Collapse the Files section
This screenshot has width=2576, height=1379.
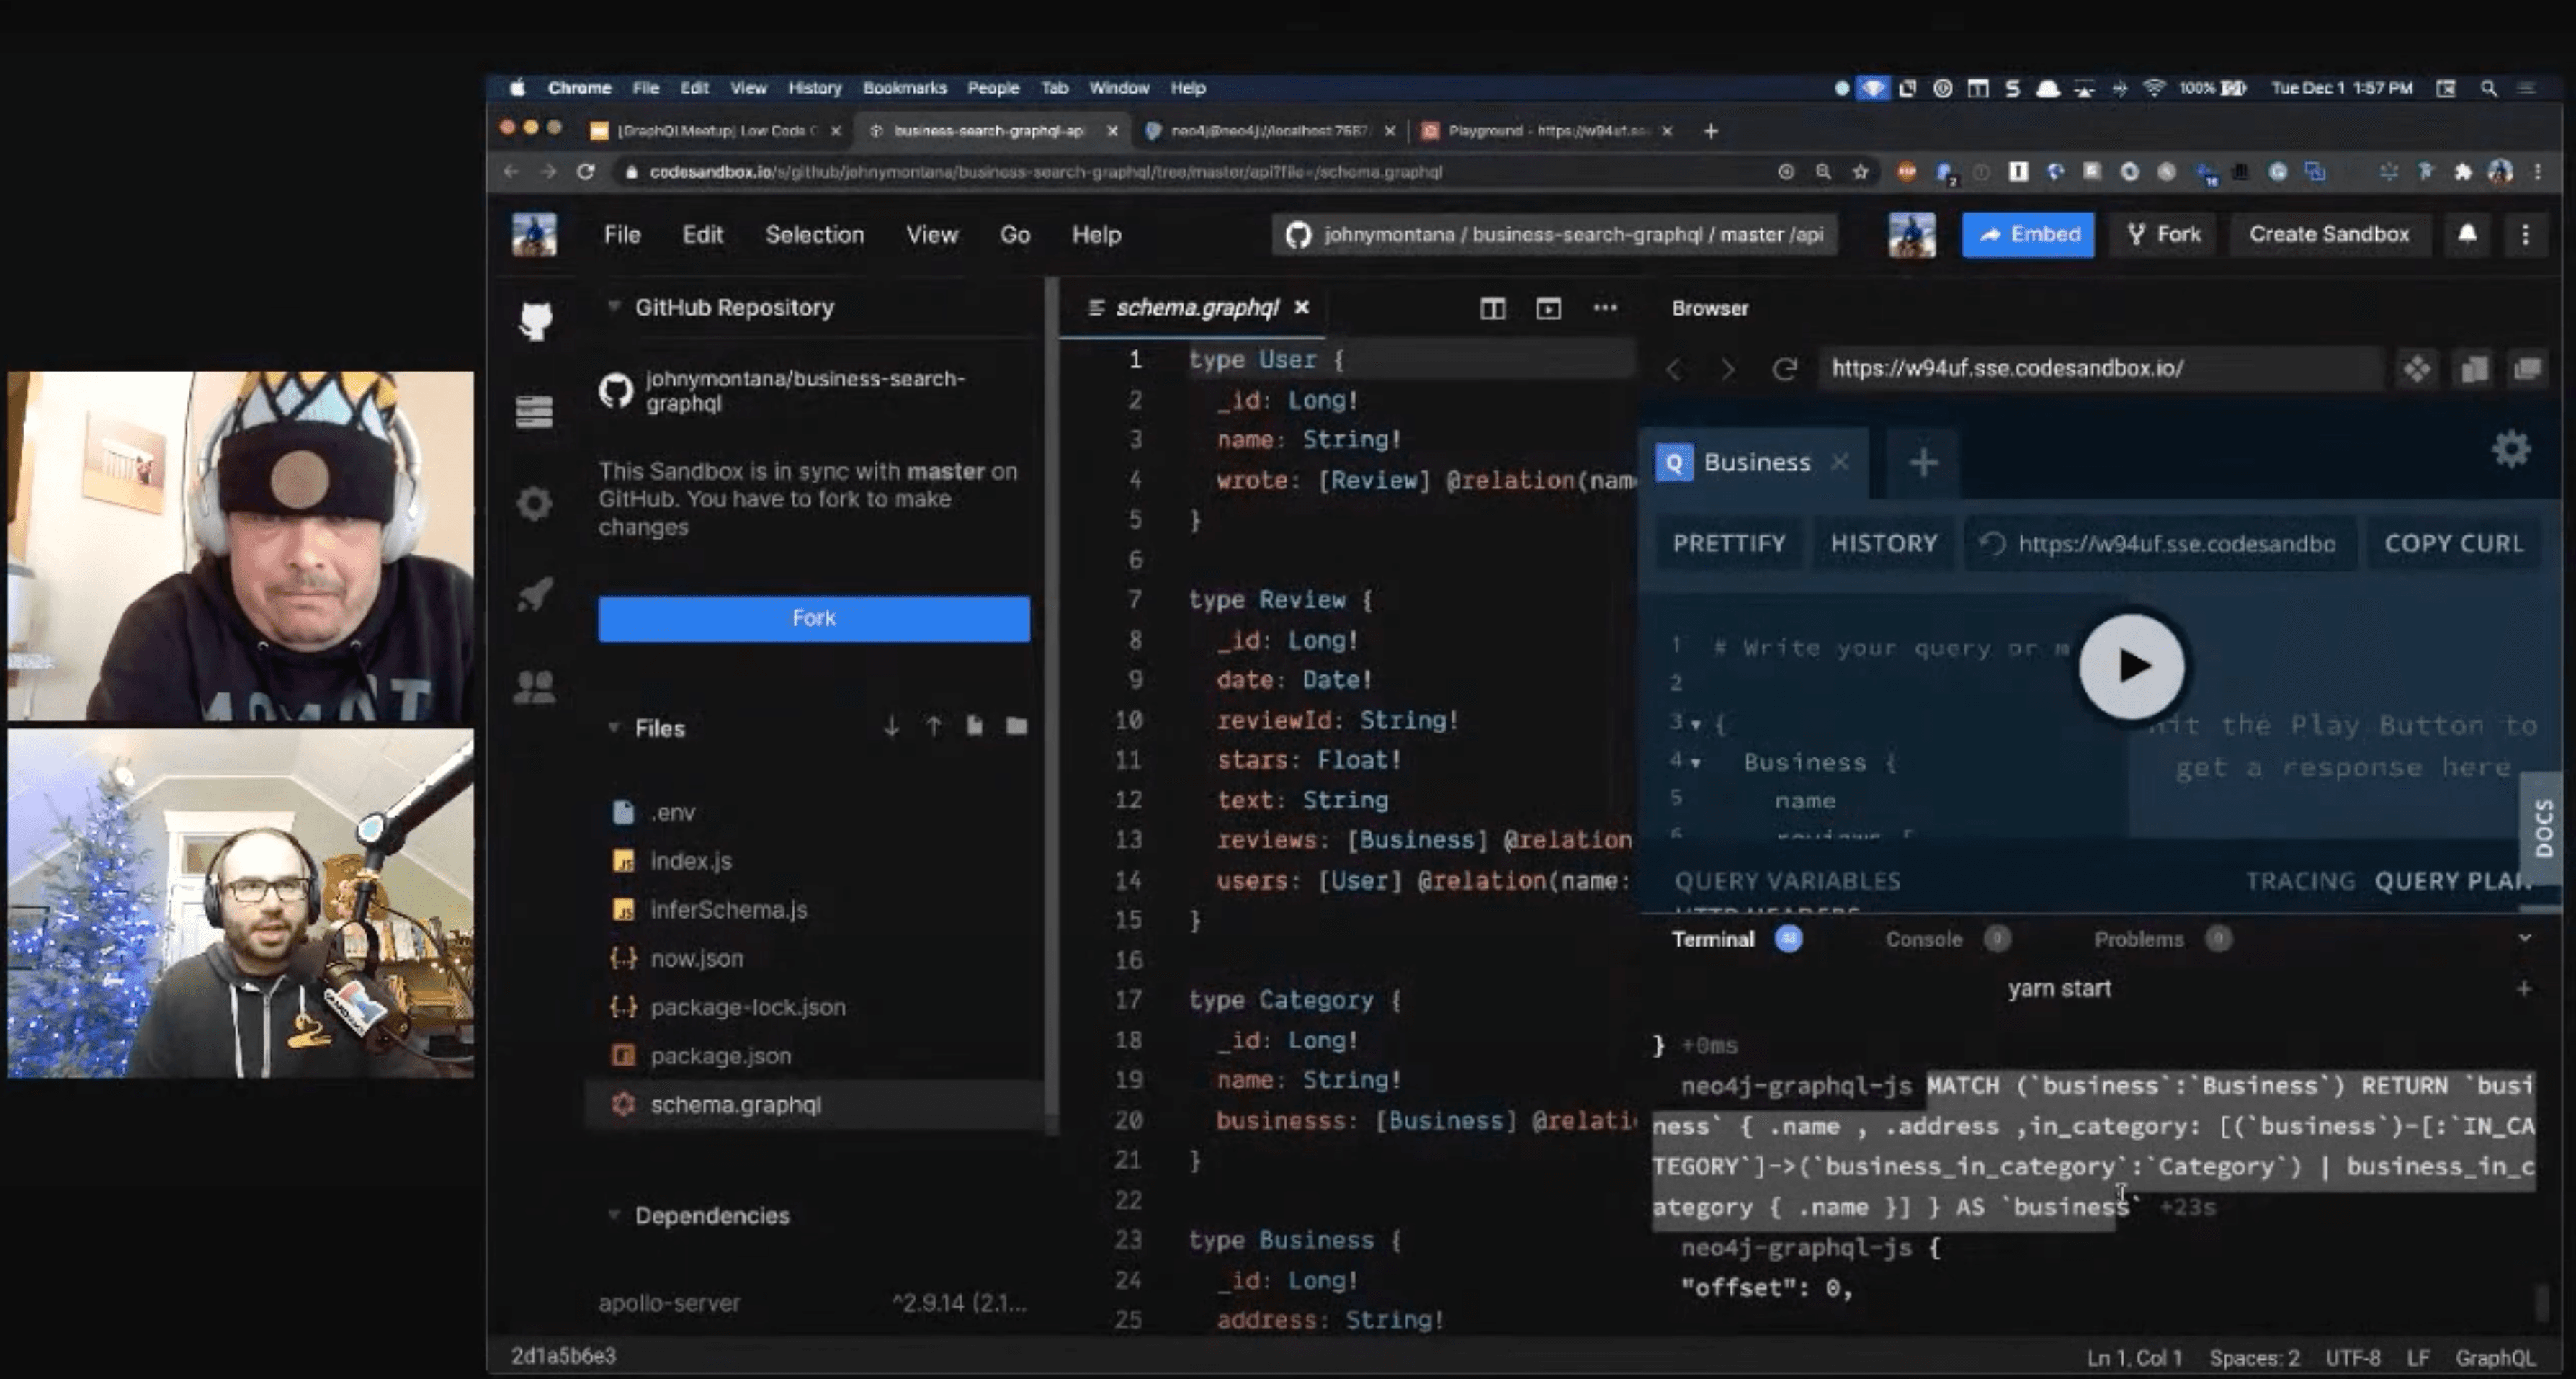[613, 728]
